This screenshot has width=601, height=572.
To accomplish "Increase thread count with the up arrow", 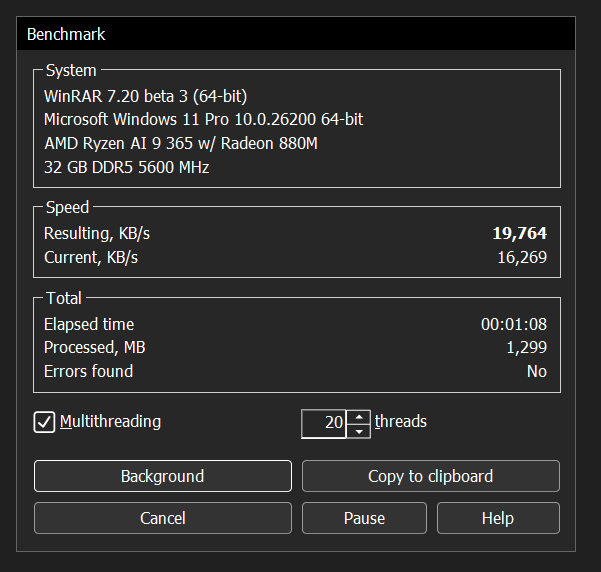I will (x=359, y=416).
